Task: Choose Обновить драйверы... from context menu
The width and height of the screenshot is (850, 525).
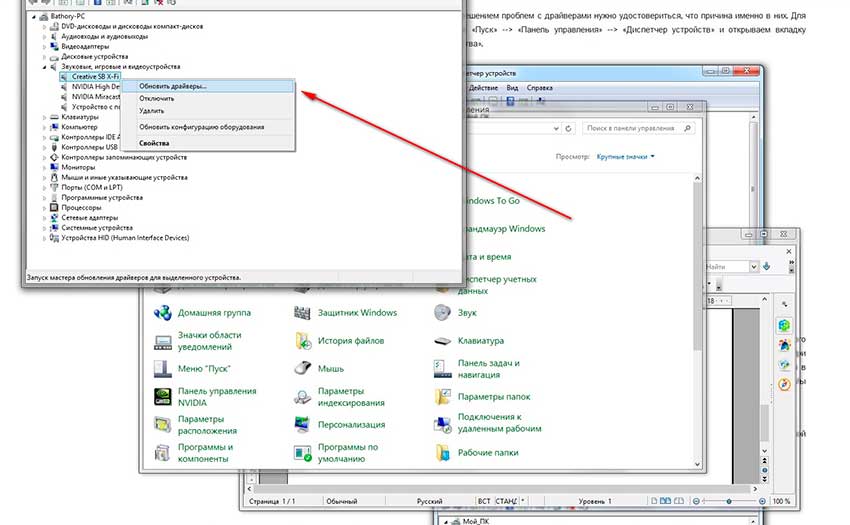Action: (208, 86)
